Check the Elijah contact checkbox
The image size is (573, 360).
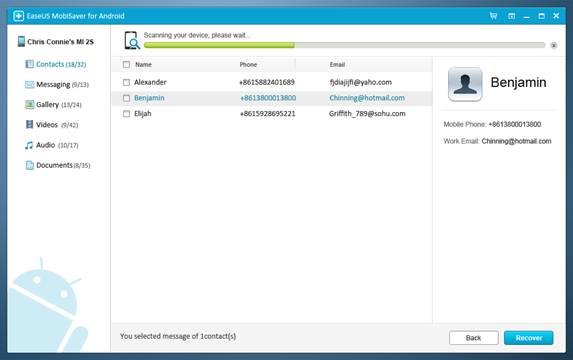pos(126,114)
